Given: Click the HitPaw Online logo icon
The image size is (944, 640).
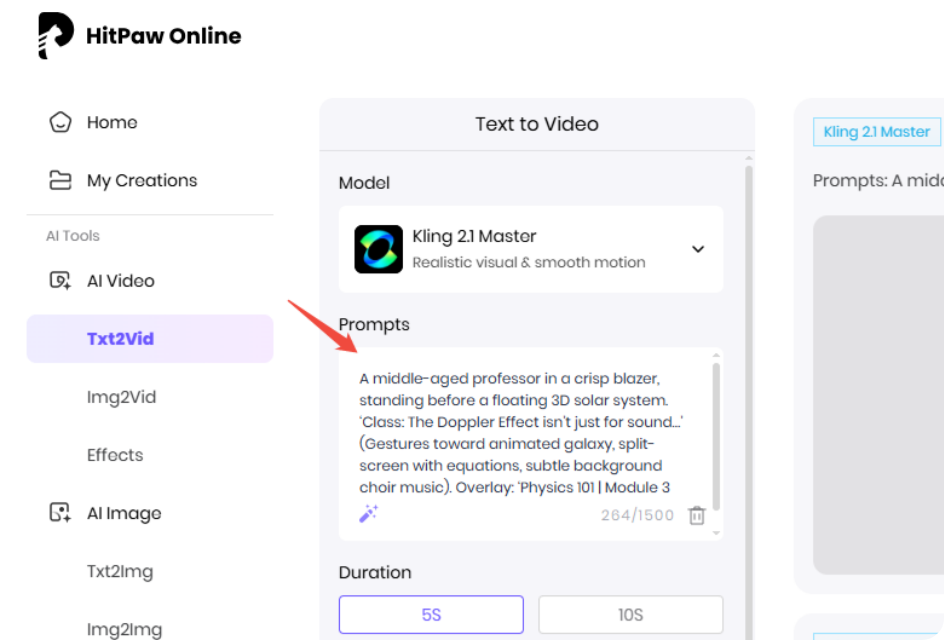Looking at the screenshot, I should (x=55, y=36).
